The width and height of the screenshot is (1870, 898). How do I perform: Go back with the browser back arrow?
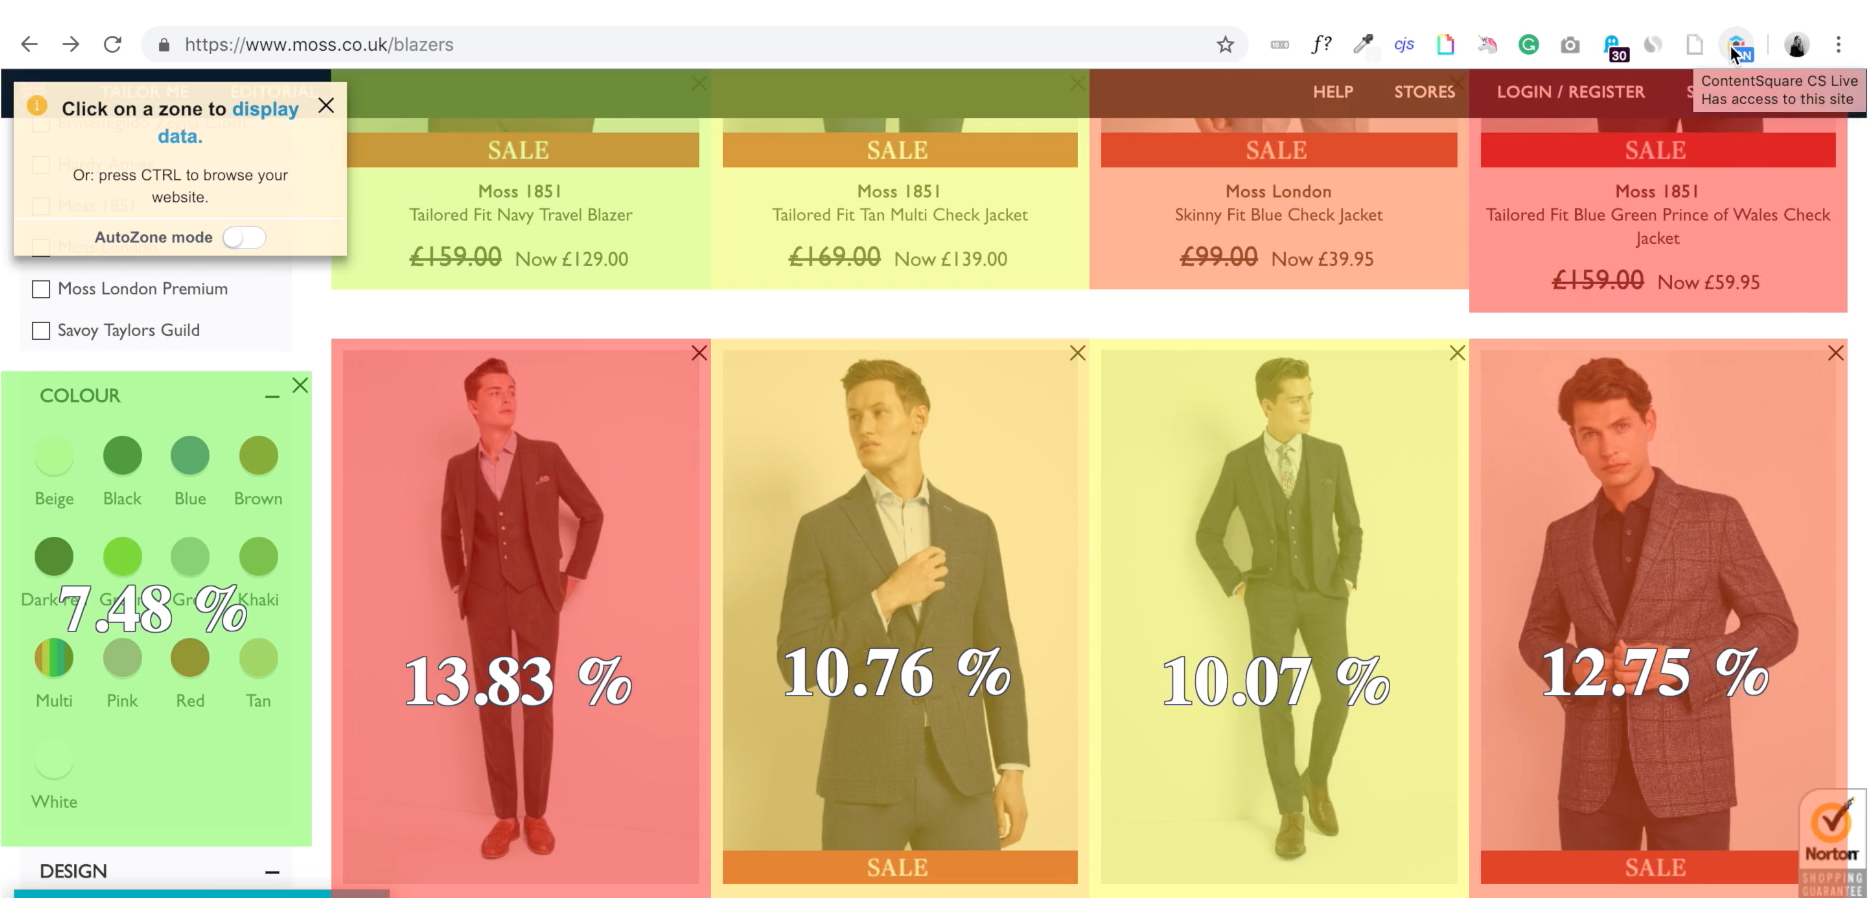point(29,44)
